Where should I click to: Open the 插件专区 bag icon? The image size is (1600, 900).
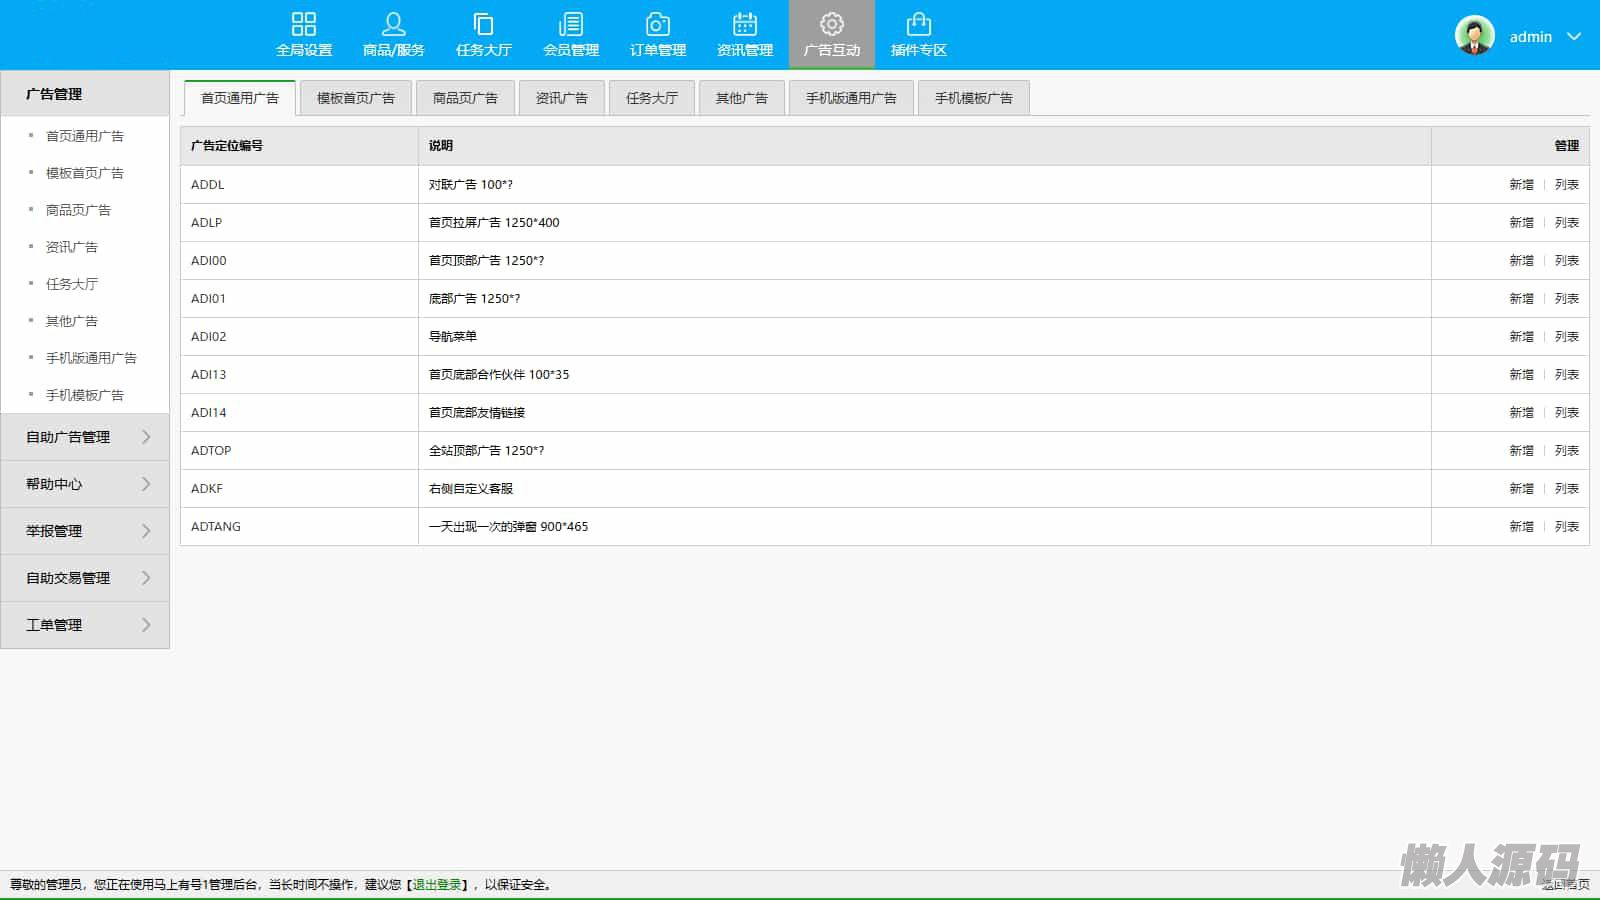tap(918, 24)
